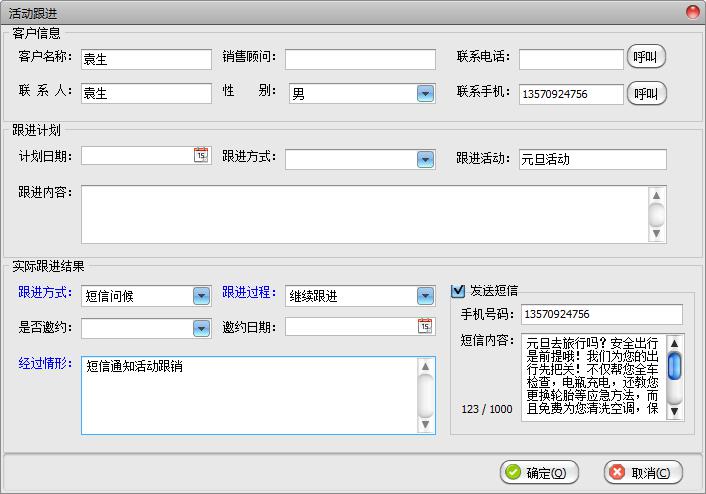Click 呼叫 button next to 联系电话
This screenshot has height=494, width=706.
(646, 57)
